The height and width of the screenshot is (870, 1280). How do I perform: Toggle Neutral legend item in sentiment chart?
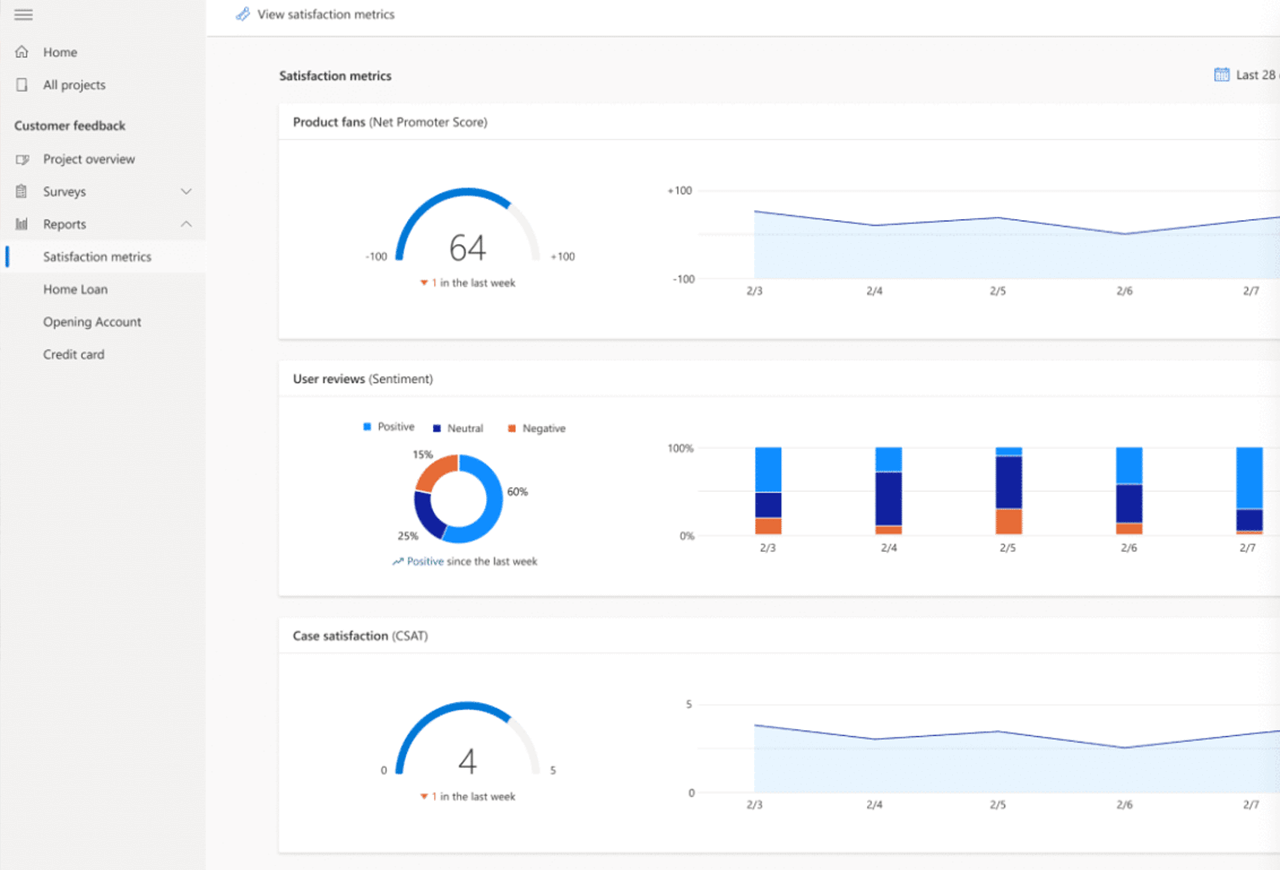point(458,428)
